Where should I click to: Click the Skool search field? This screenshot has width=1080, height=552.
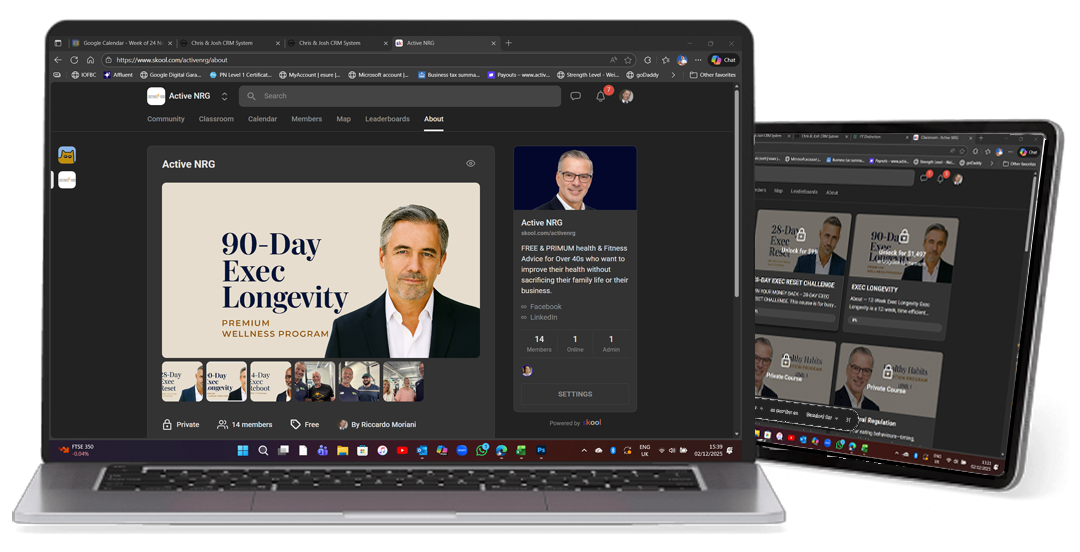click(400, 96)
